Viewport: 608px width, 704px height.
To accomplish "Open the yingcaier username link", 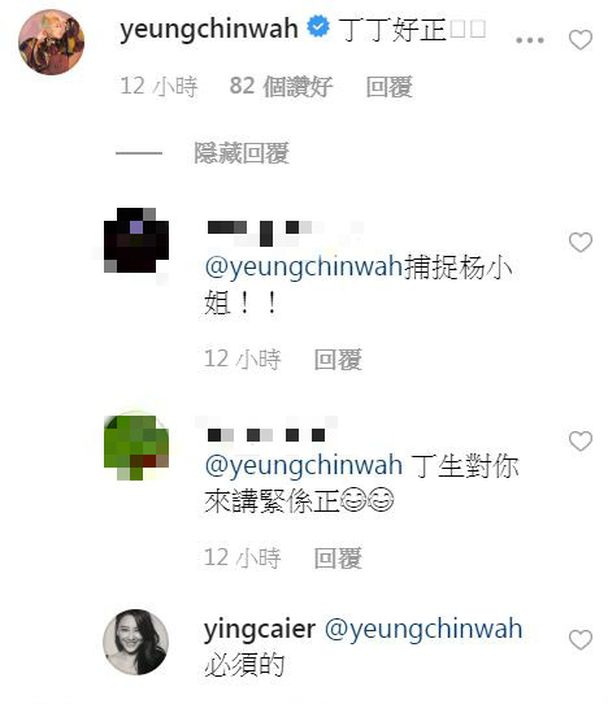I will 260,629.
